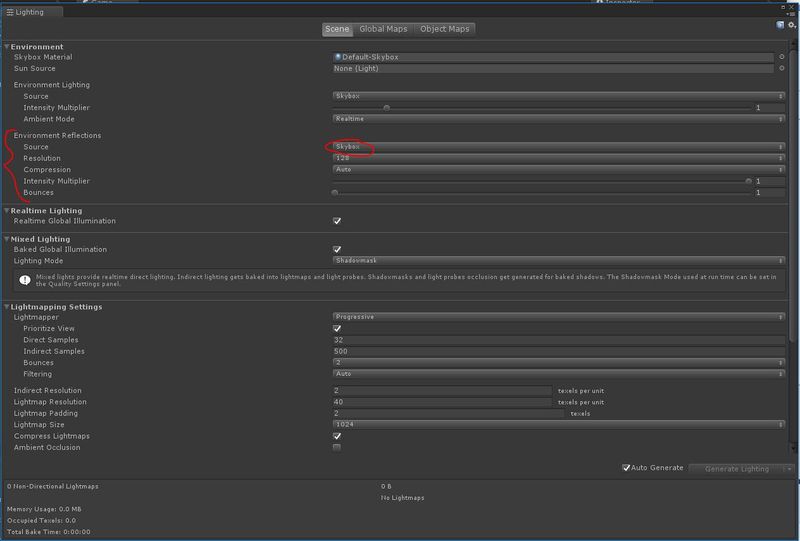Click the Generate Lighting button
The width and height of the screenshot is (800, 541).
pyautogui.click(x=736, y=469)
